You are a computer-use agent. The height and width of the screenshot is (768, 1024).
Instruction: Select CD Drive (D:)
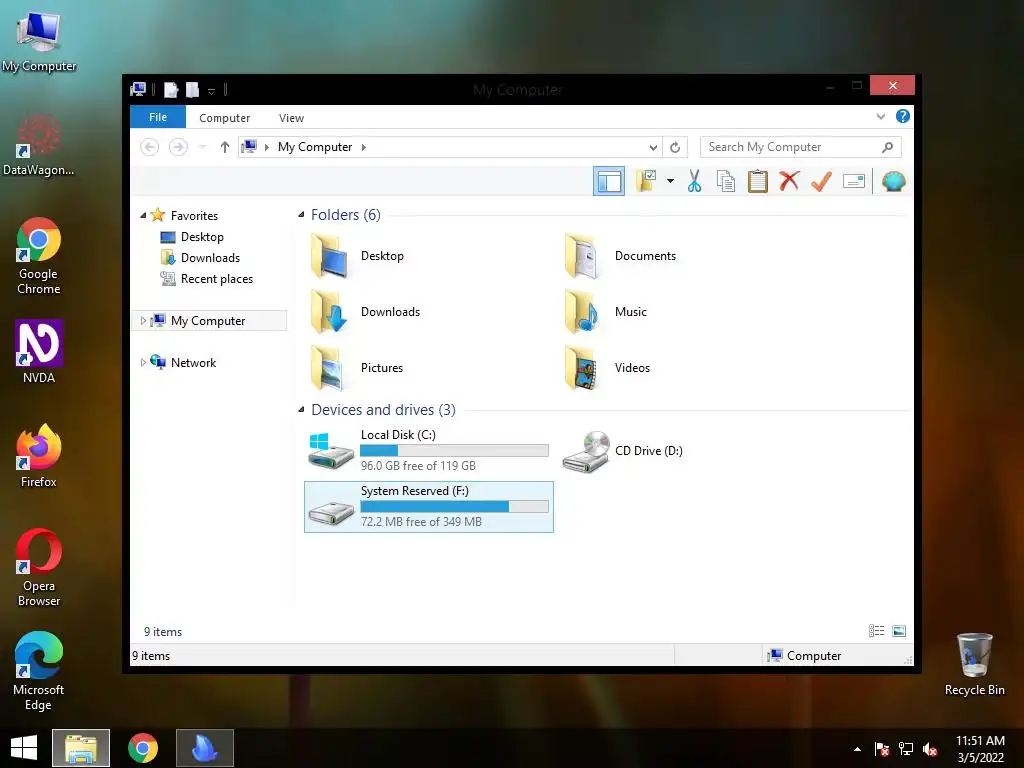pyautogui.click(x=623, y=451)
